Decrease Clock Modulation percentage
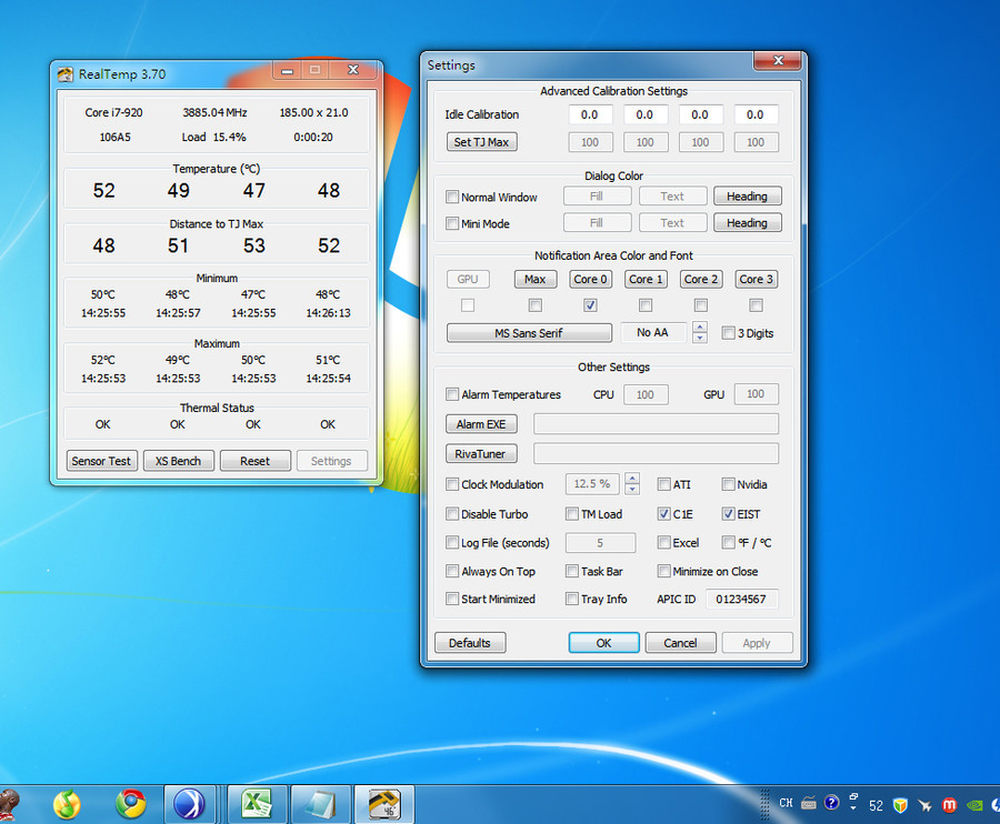Image resolution: width=1000 pixels, height=824 pixels. (x=632, y=489)
